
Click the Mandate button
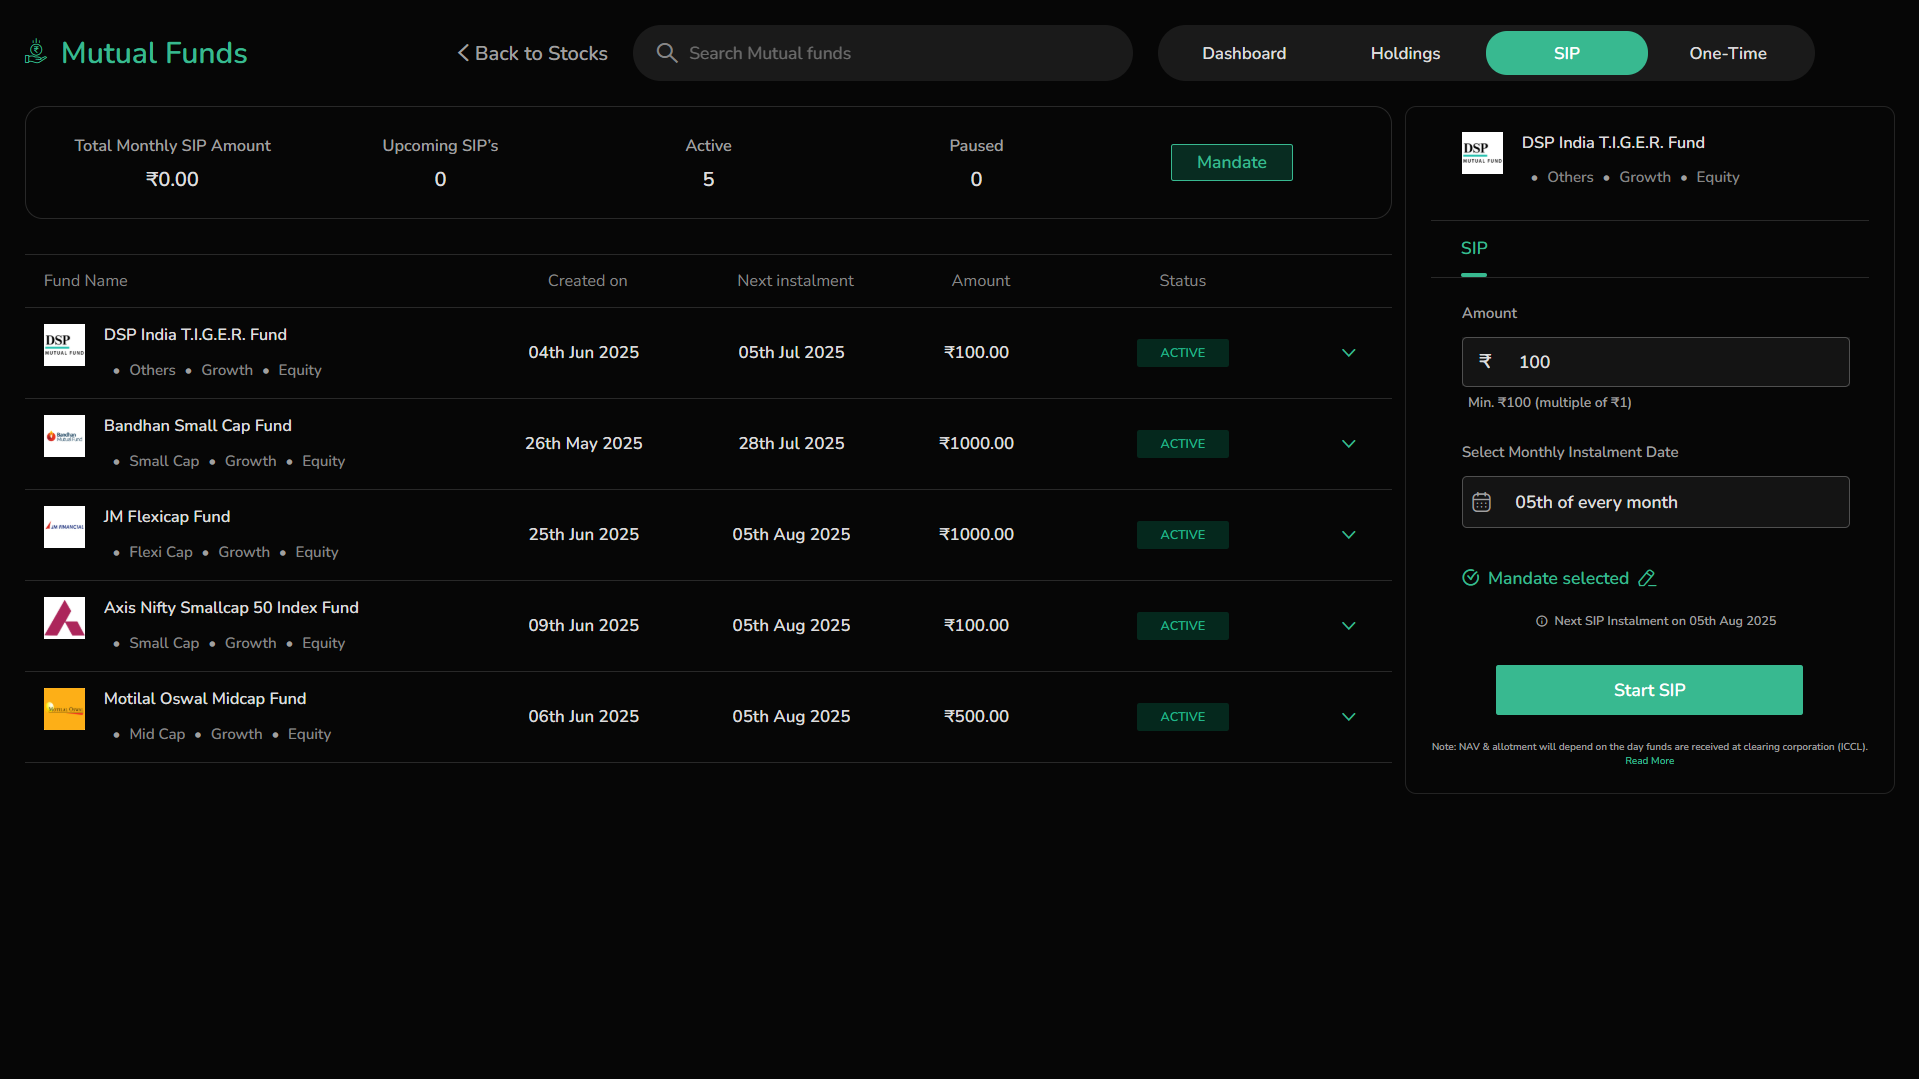coord(1231,162)
